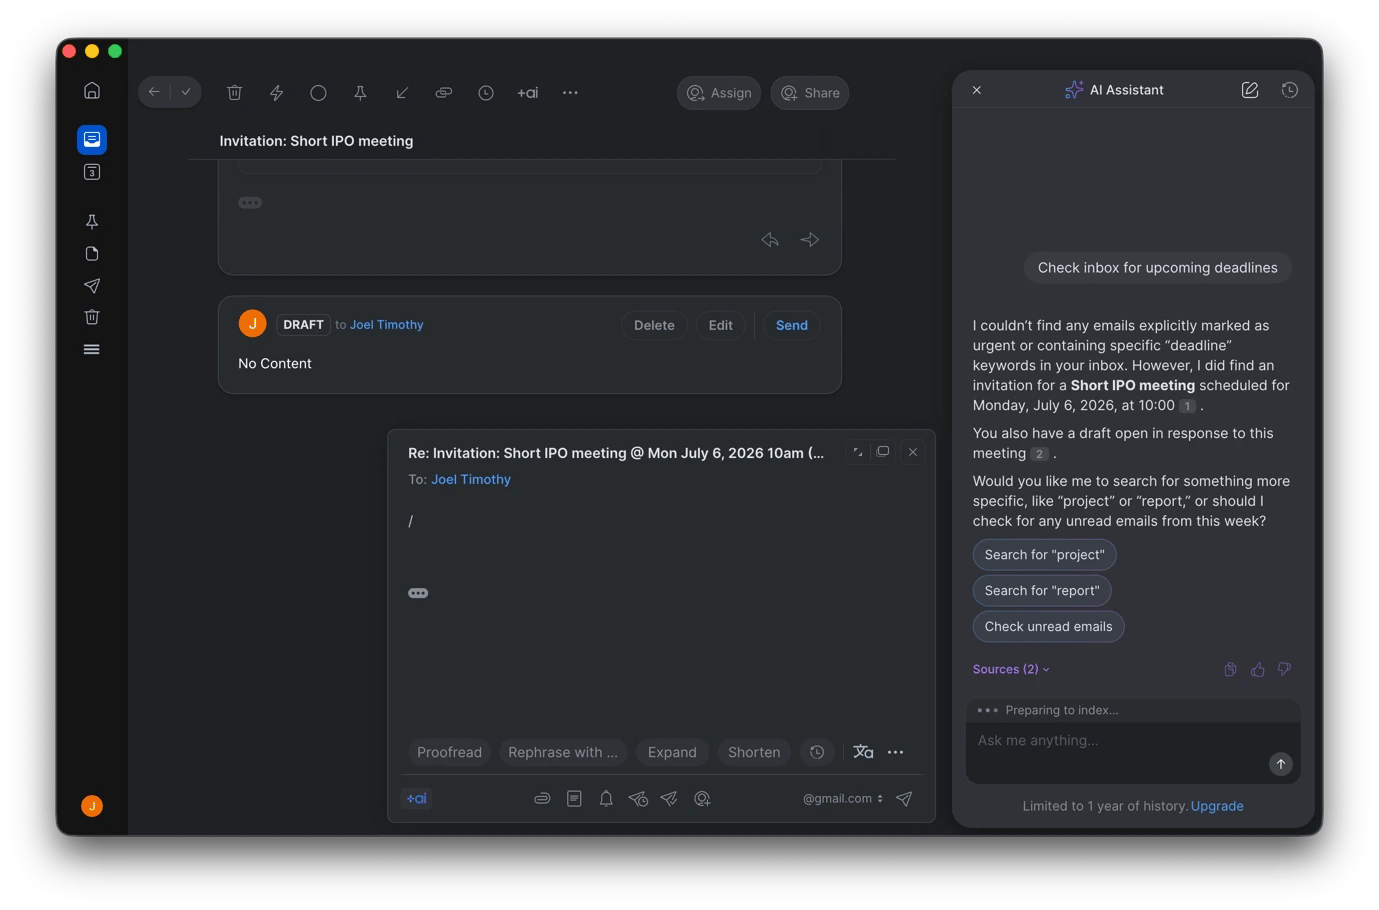Click the send later icon

point(638,799)
